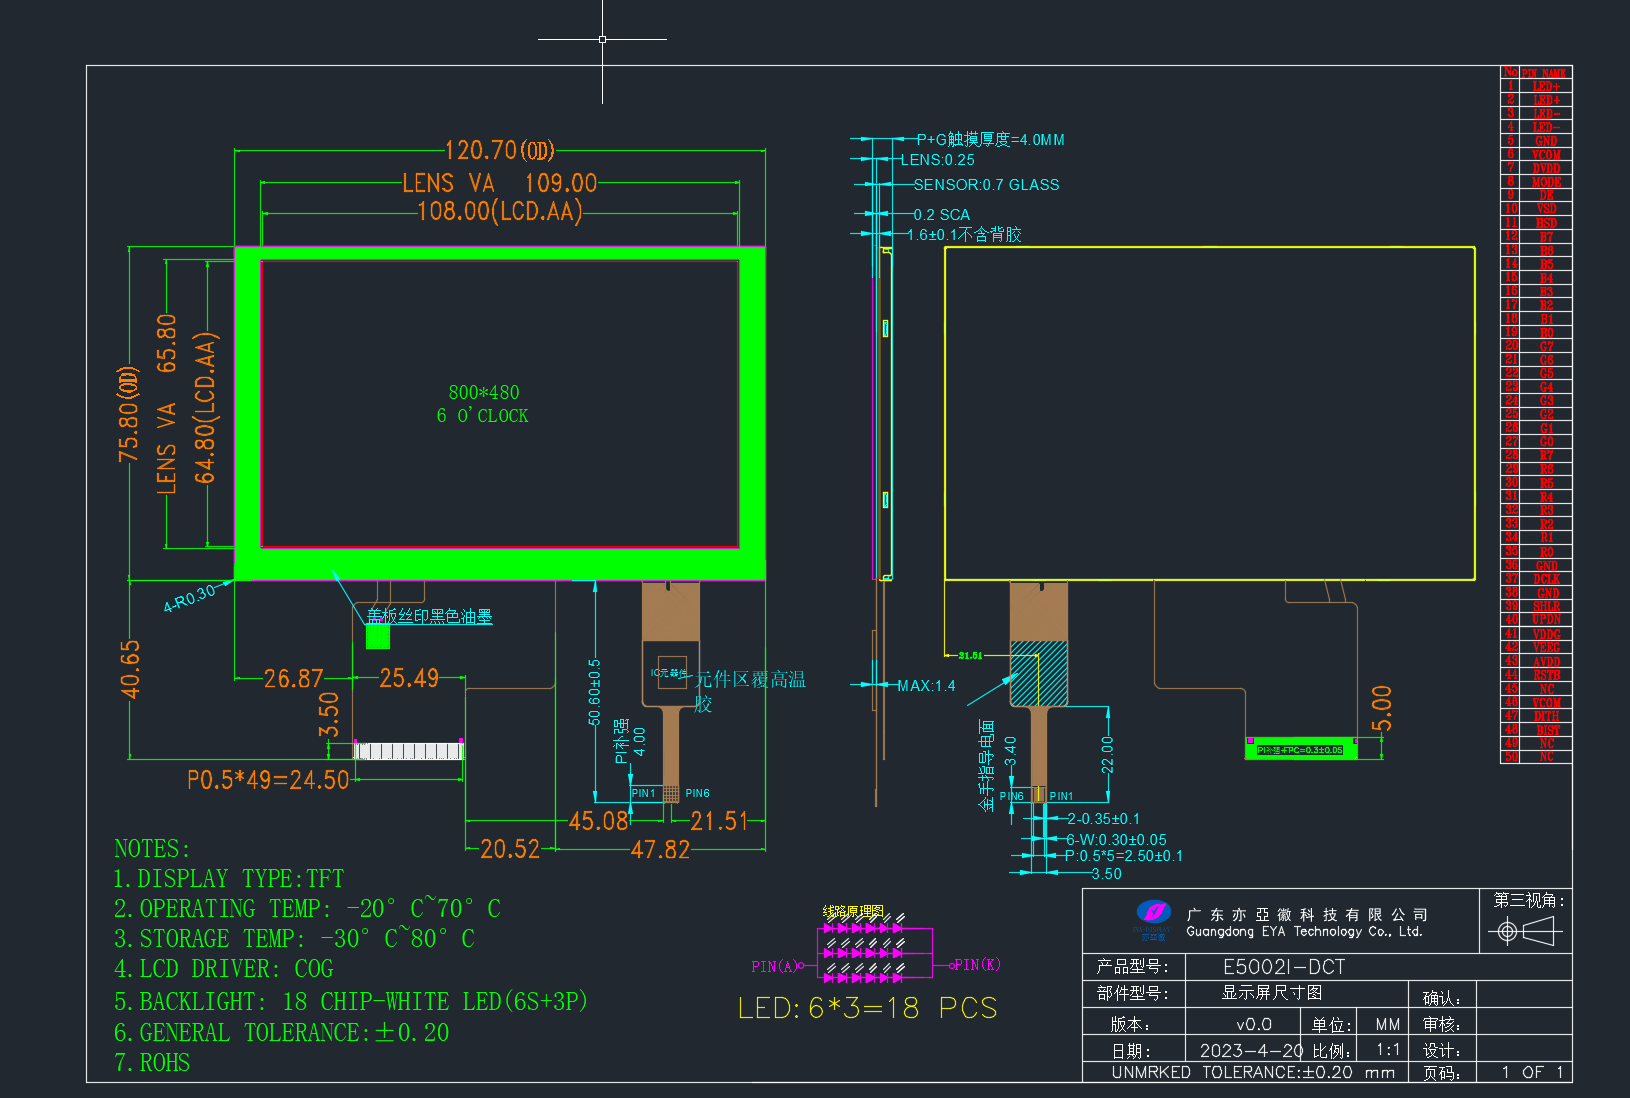
Task: Click the 800*480 resolution text
Action: (x=484, y=393)
